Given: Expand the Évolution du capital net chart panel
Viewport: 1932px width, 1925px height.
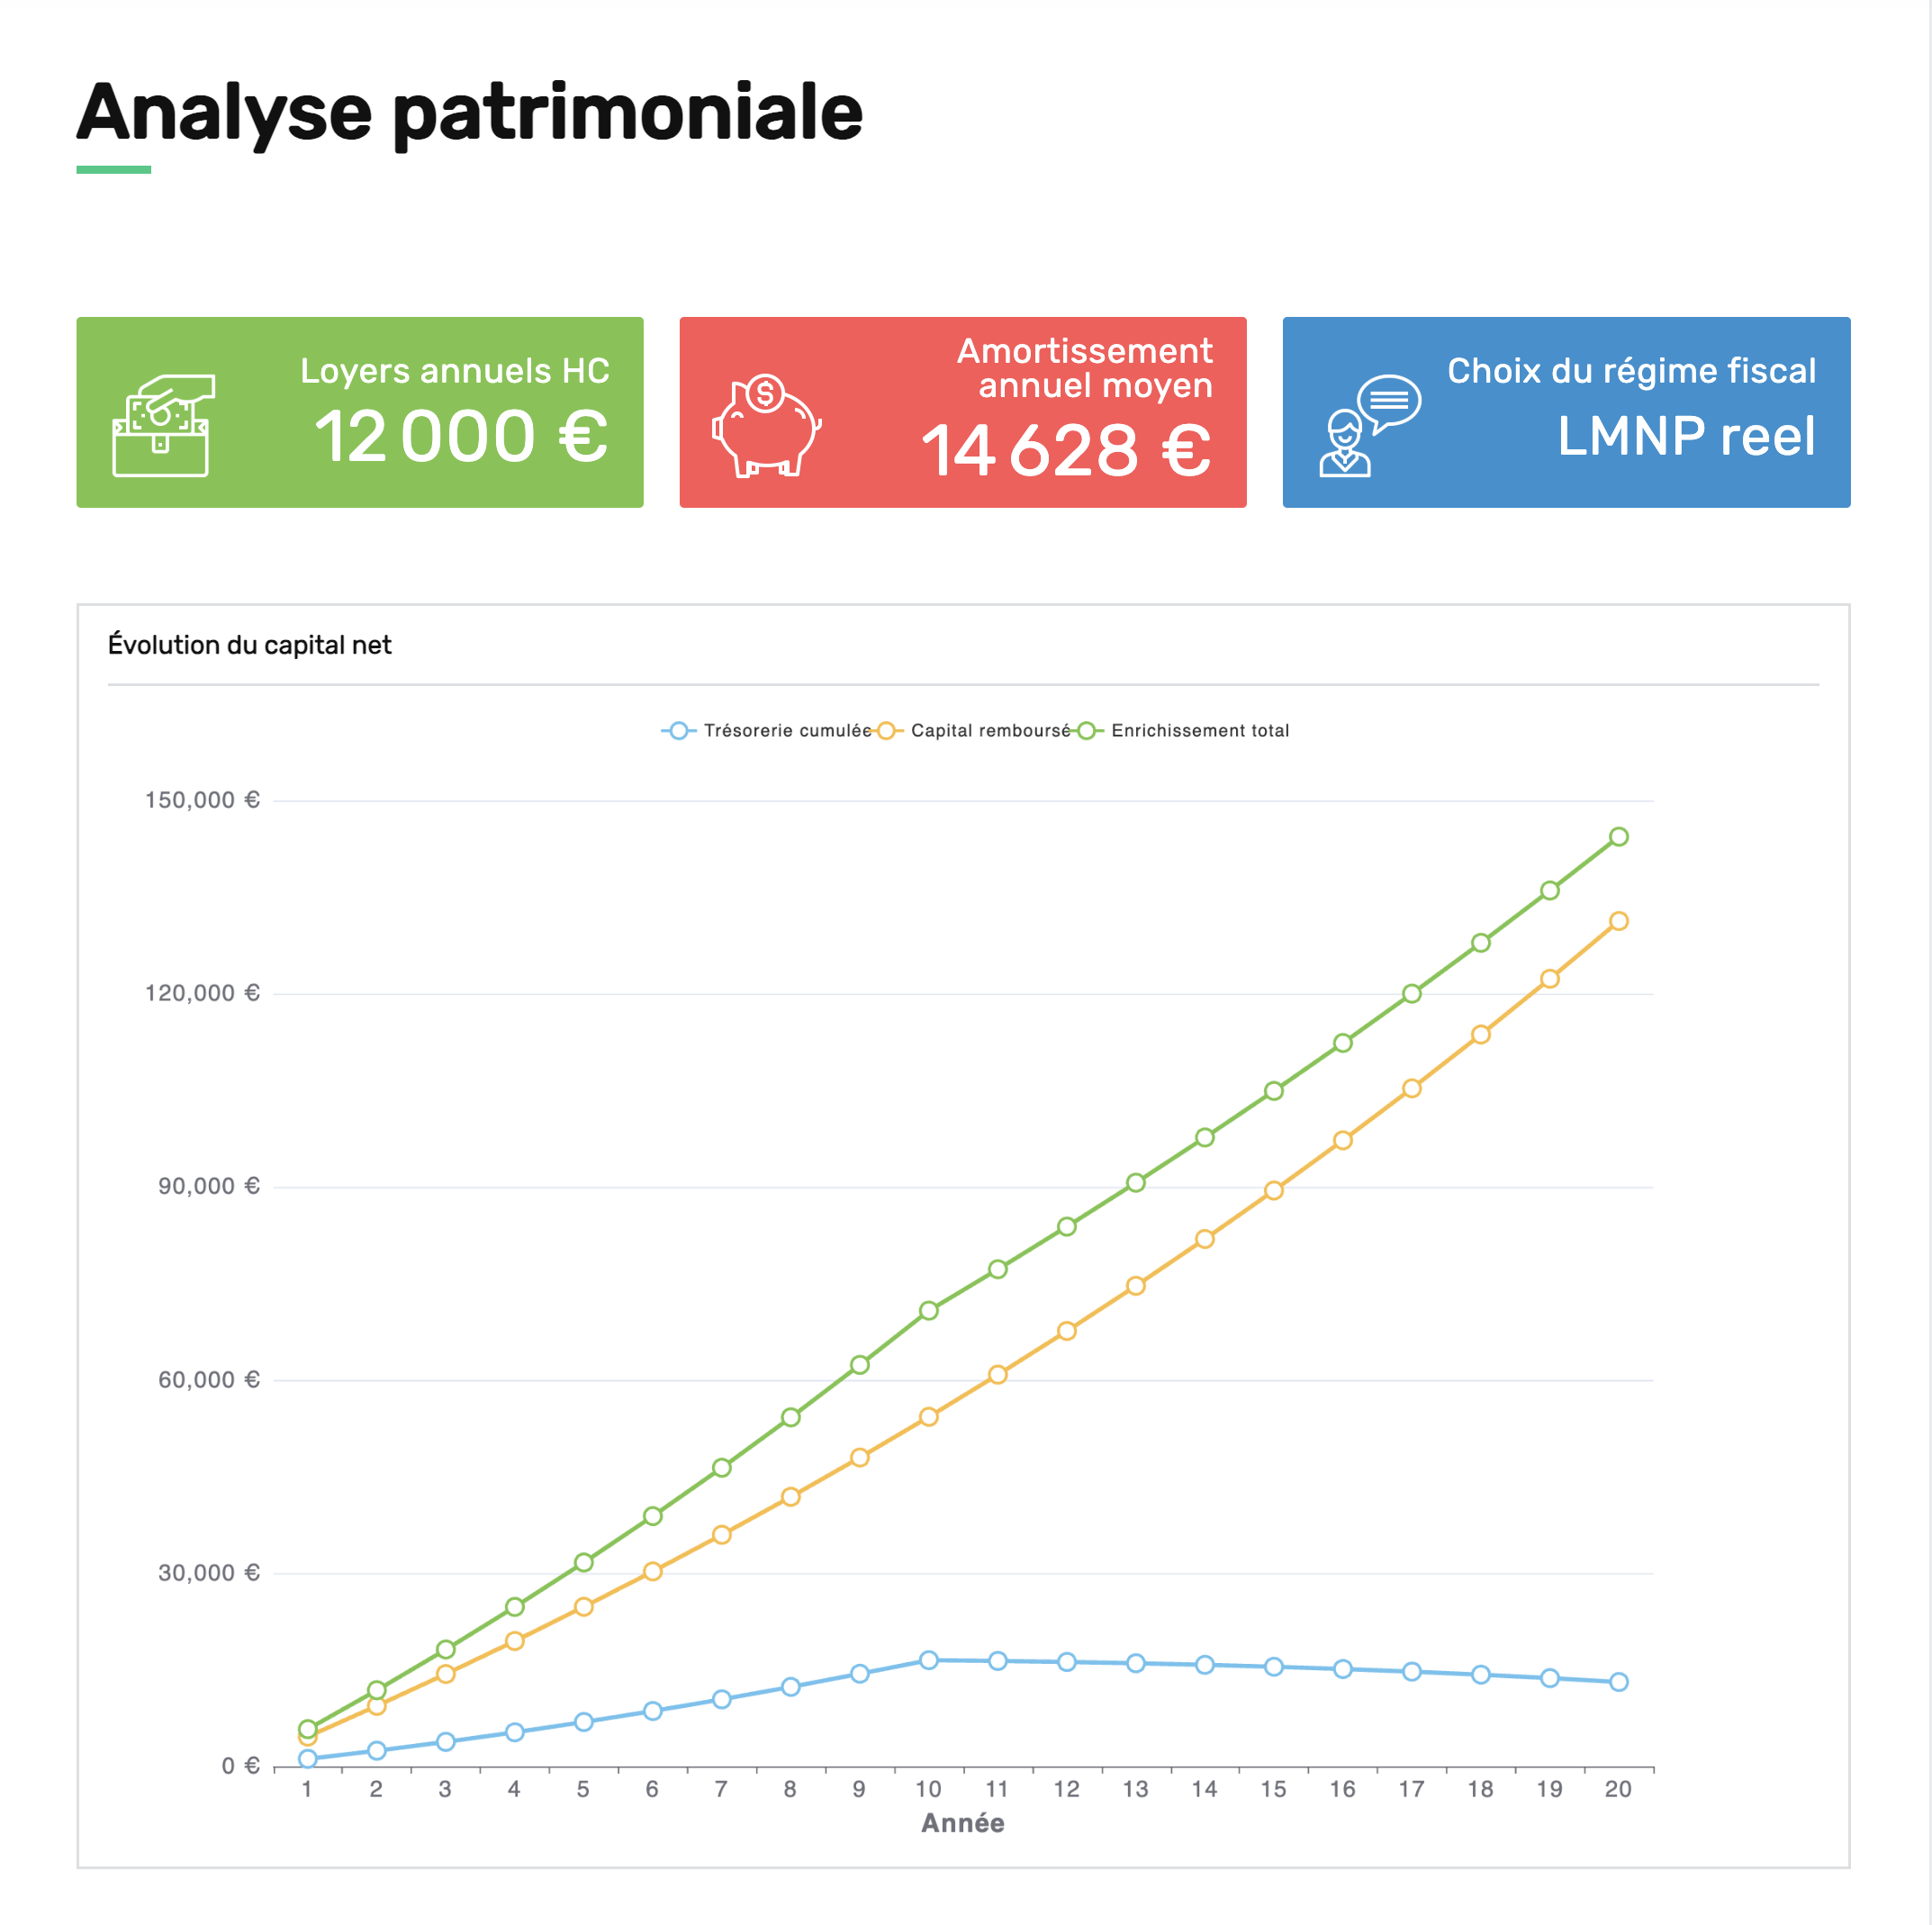Looking at the screenshot, I should click(252, 645).
